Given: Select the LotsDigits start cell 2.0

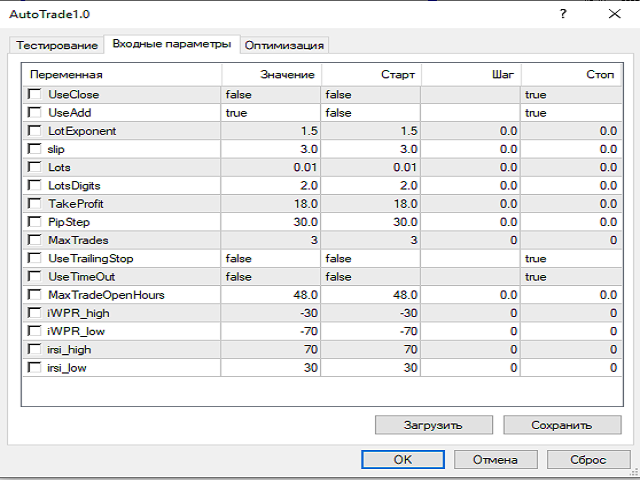Looking at the screenshot, I should coord(371,186).
